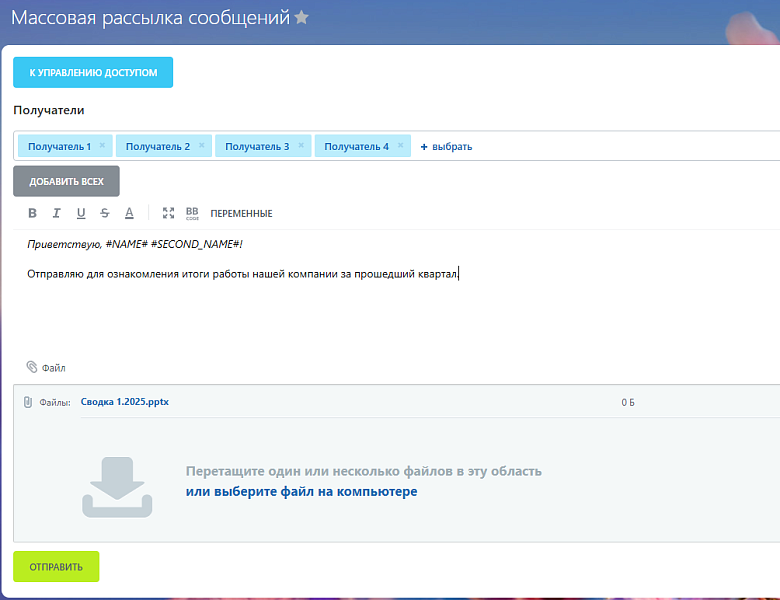Switch editor to BB code mode
The height and width of the screenshot is (600, 780).
coord(192,213)
